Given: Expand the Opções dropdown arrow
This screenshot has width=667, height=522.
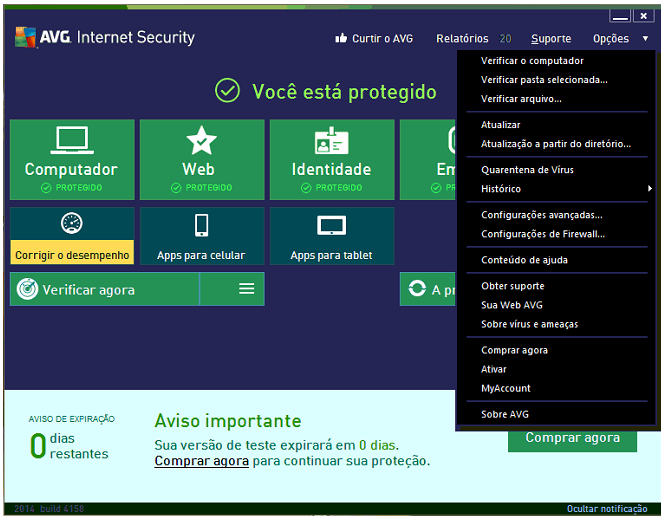Looking at the screenshot, I should click(645, 39).
